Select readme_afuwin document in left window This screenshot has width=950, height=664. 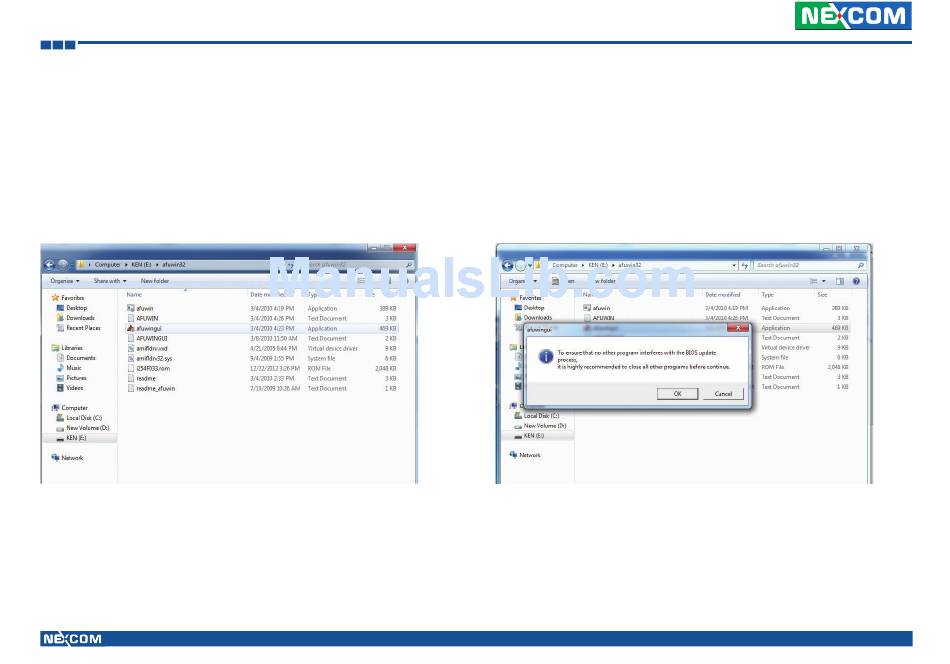tap(155, 388)
